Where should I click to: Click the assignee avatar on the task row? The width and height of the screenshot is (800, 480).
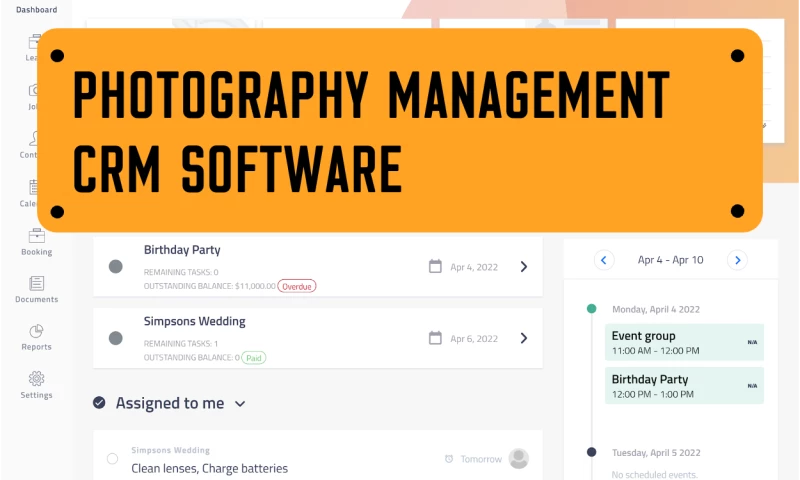click(518, 459)
